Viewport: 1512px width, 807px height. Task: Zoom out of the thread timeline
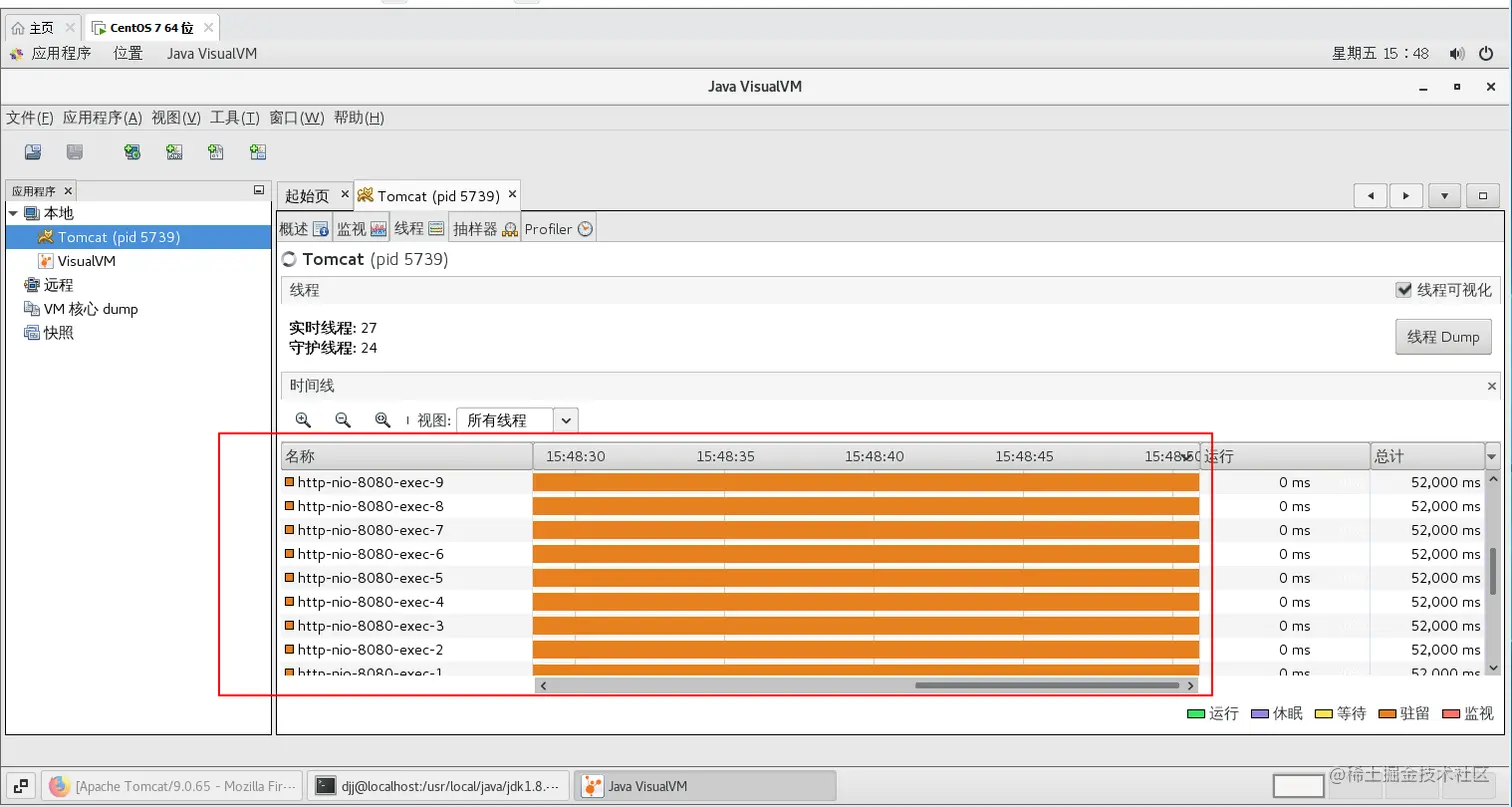tap(342, 420)
